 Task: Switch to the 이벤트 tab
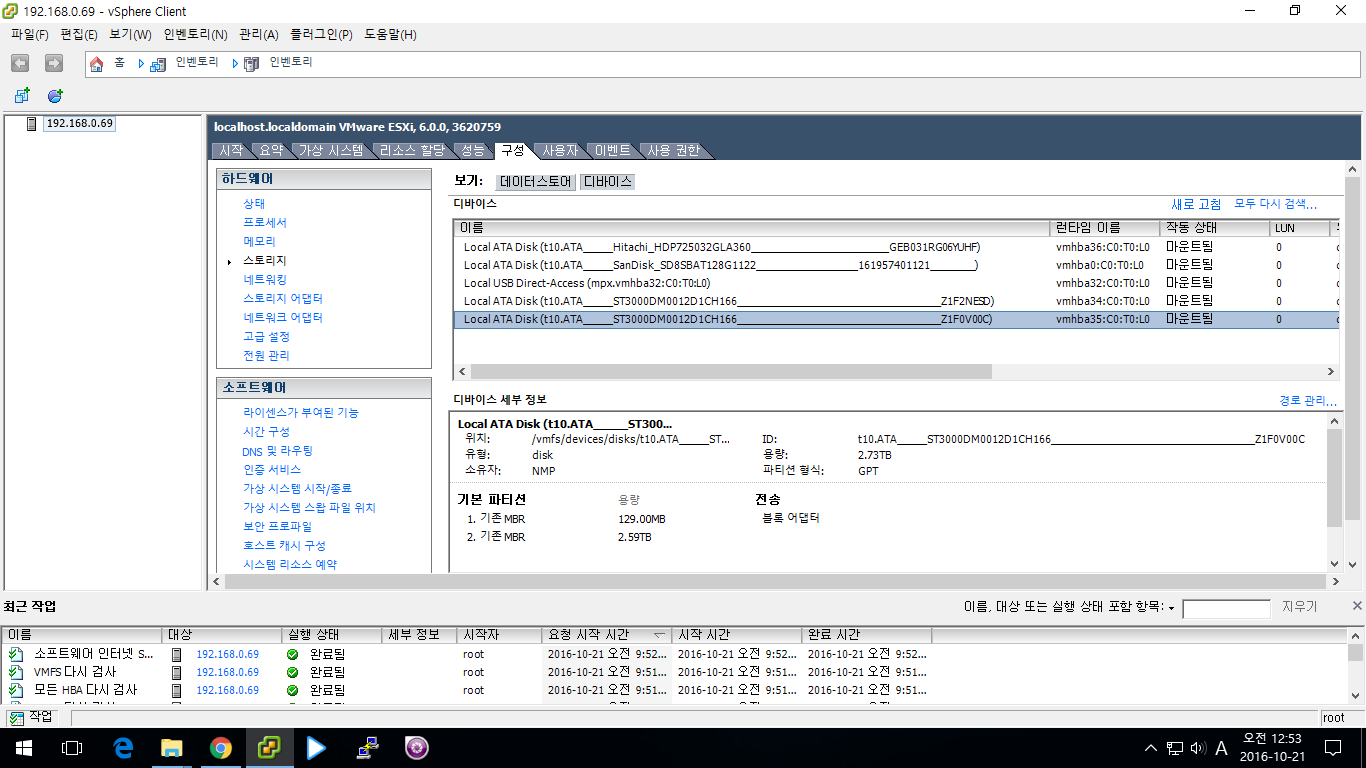click(x=613, y=150)
